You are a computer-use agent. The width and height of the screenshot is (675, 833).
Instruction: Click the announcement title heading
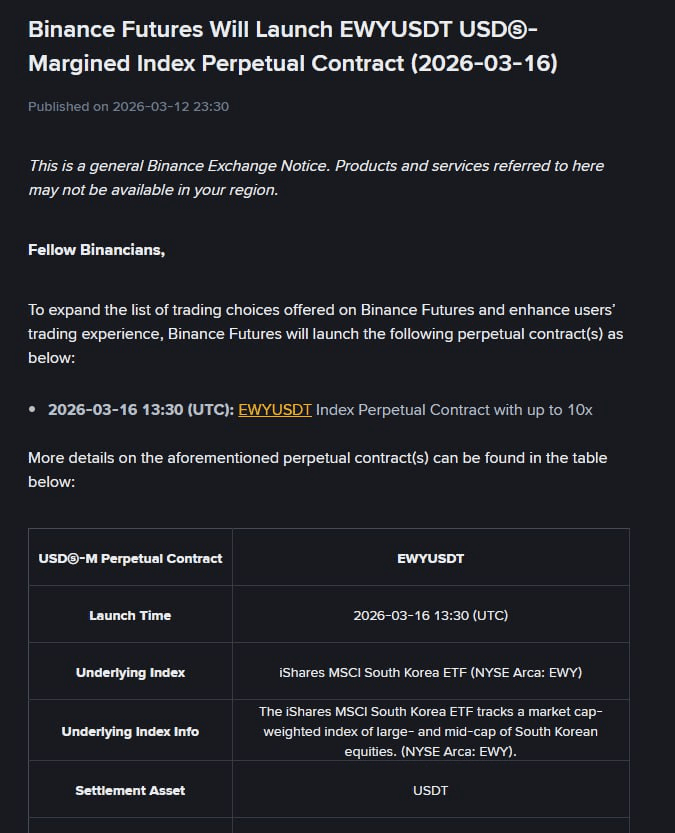(x=293, y=46)
